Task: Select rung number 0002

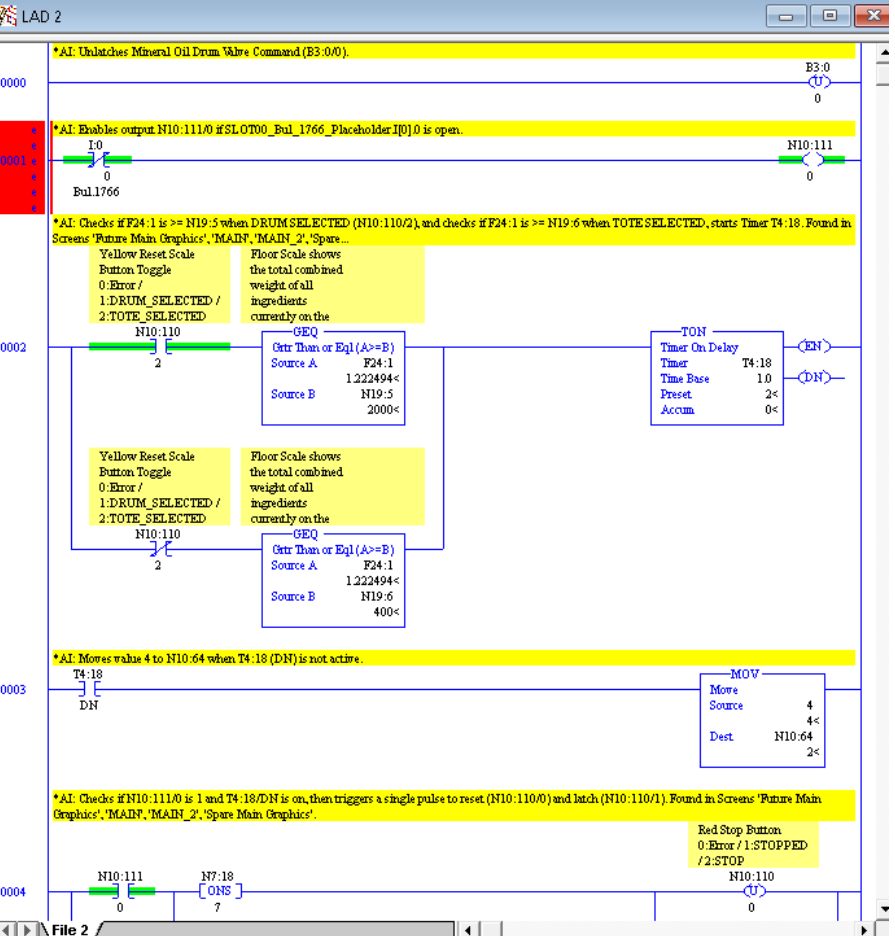Action: [x=14, y=347]
